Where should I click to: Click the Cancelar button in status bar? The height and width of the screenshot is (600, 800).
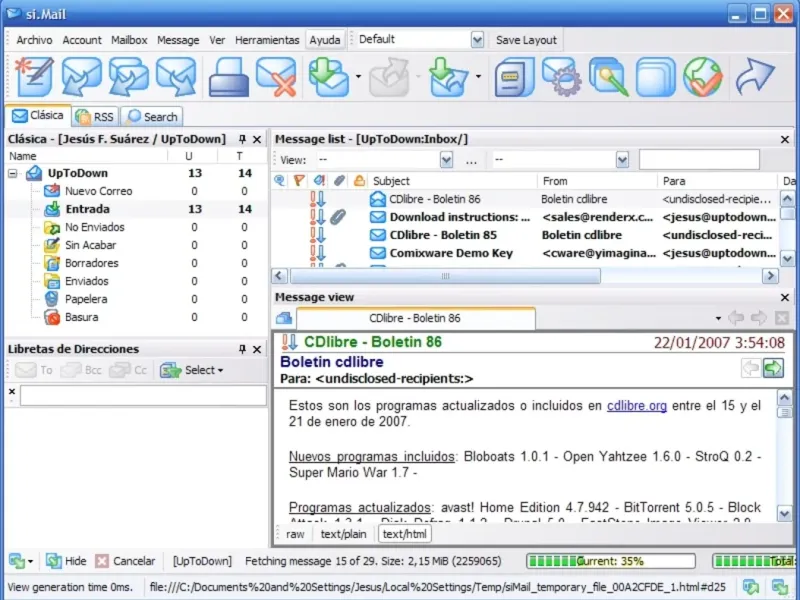(x=124, y=561)
